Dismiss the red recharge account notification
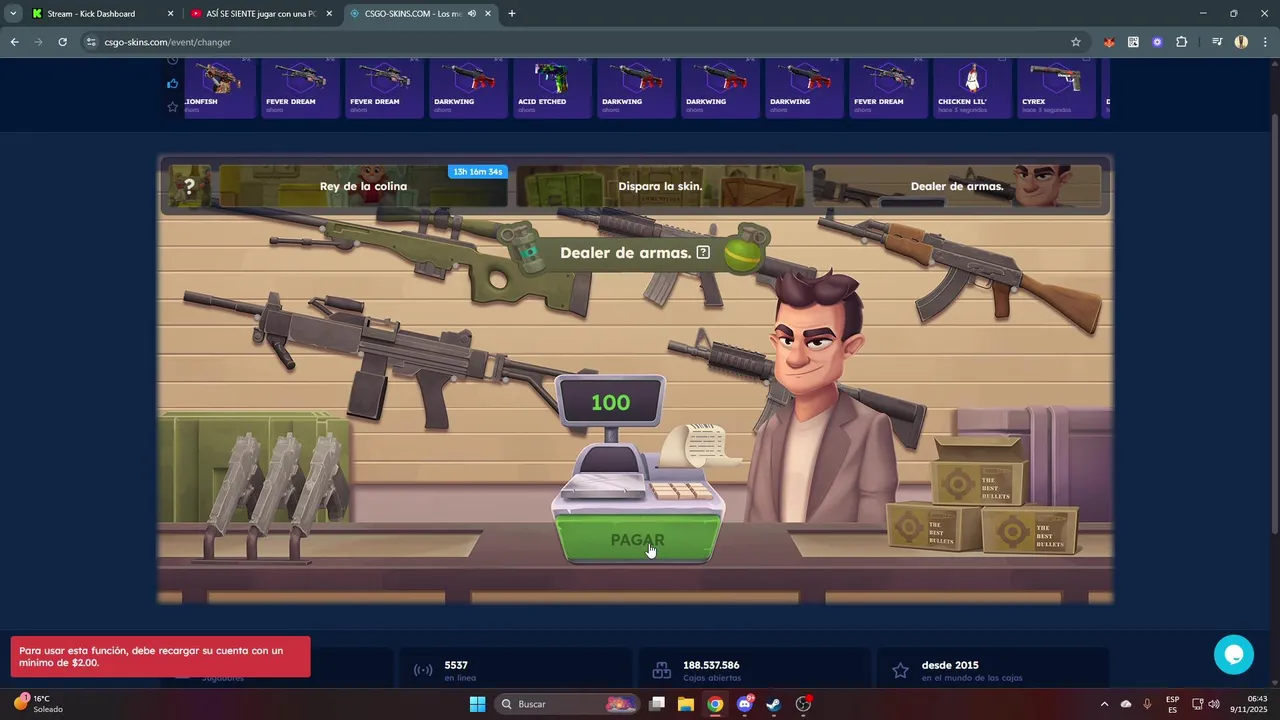 160,656
